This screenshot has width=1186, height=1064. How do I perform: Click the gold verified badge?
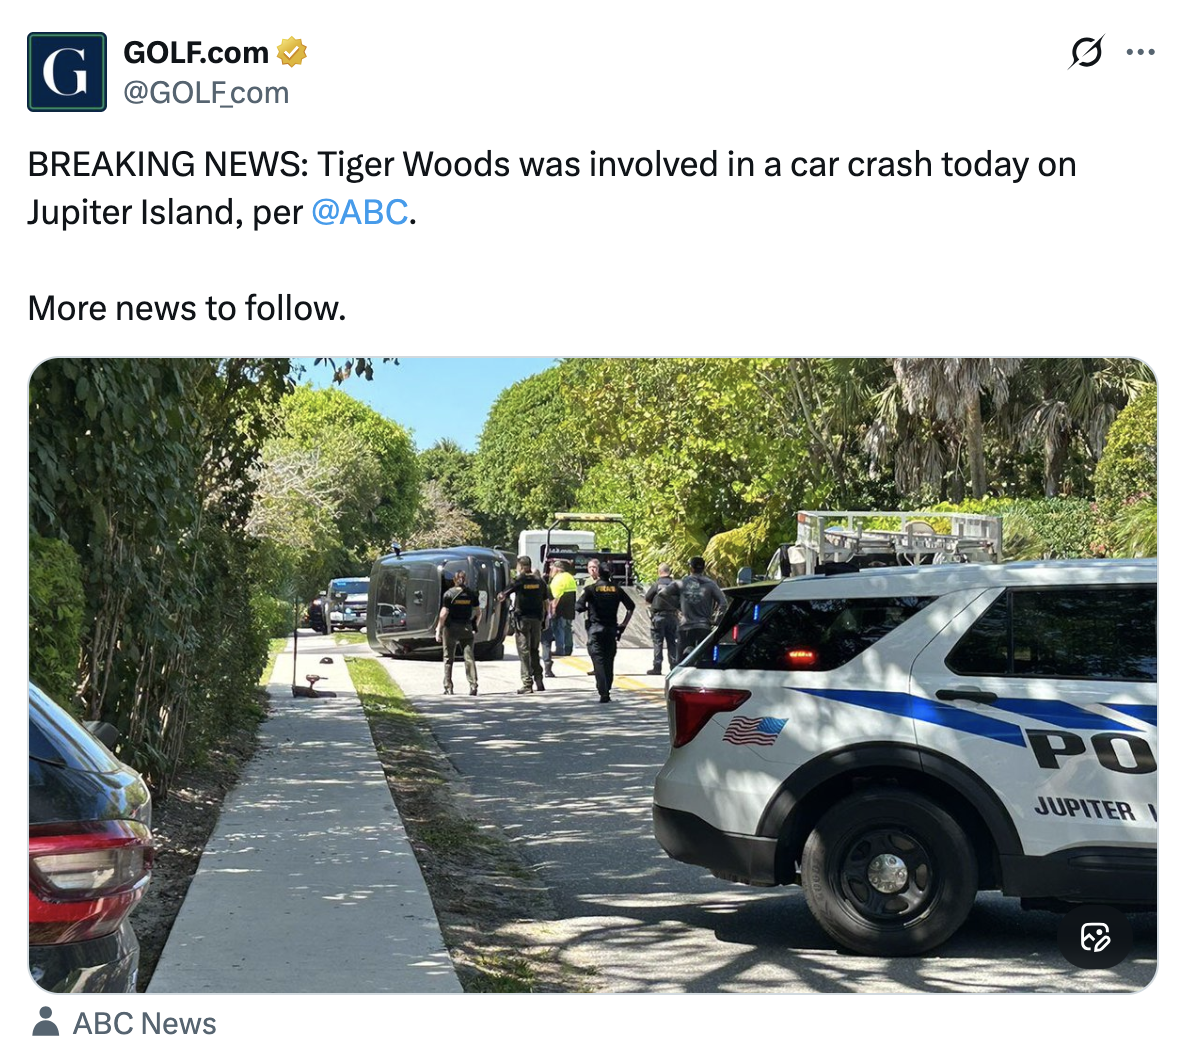[x=291, y=52]
